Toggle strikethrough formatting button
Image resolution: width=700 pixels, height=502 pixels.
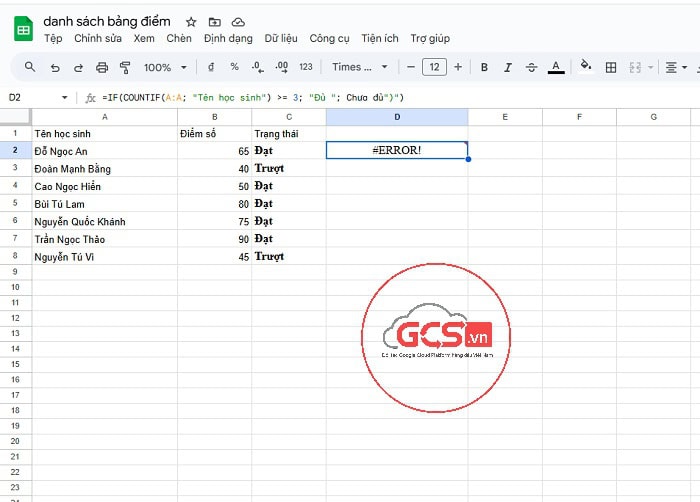pos(532,67)
